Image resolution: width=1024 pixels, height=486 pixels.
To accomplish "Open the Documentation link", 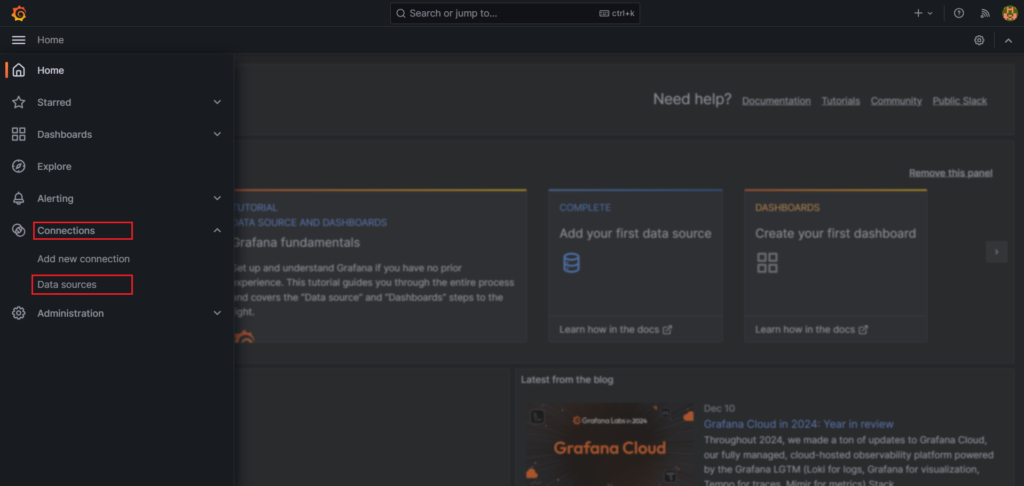I will pos(776,101).
